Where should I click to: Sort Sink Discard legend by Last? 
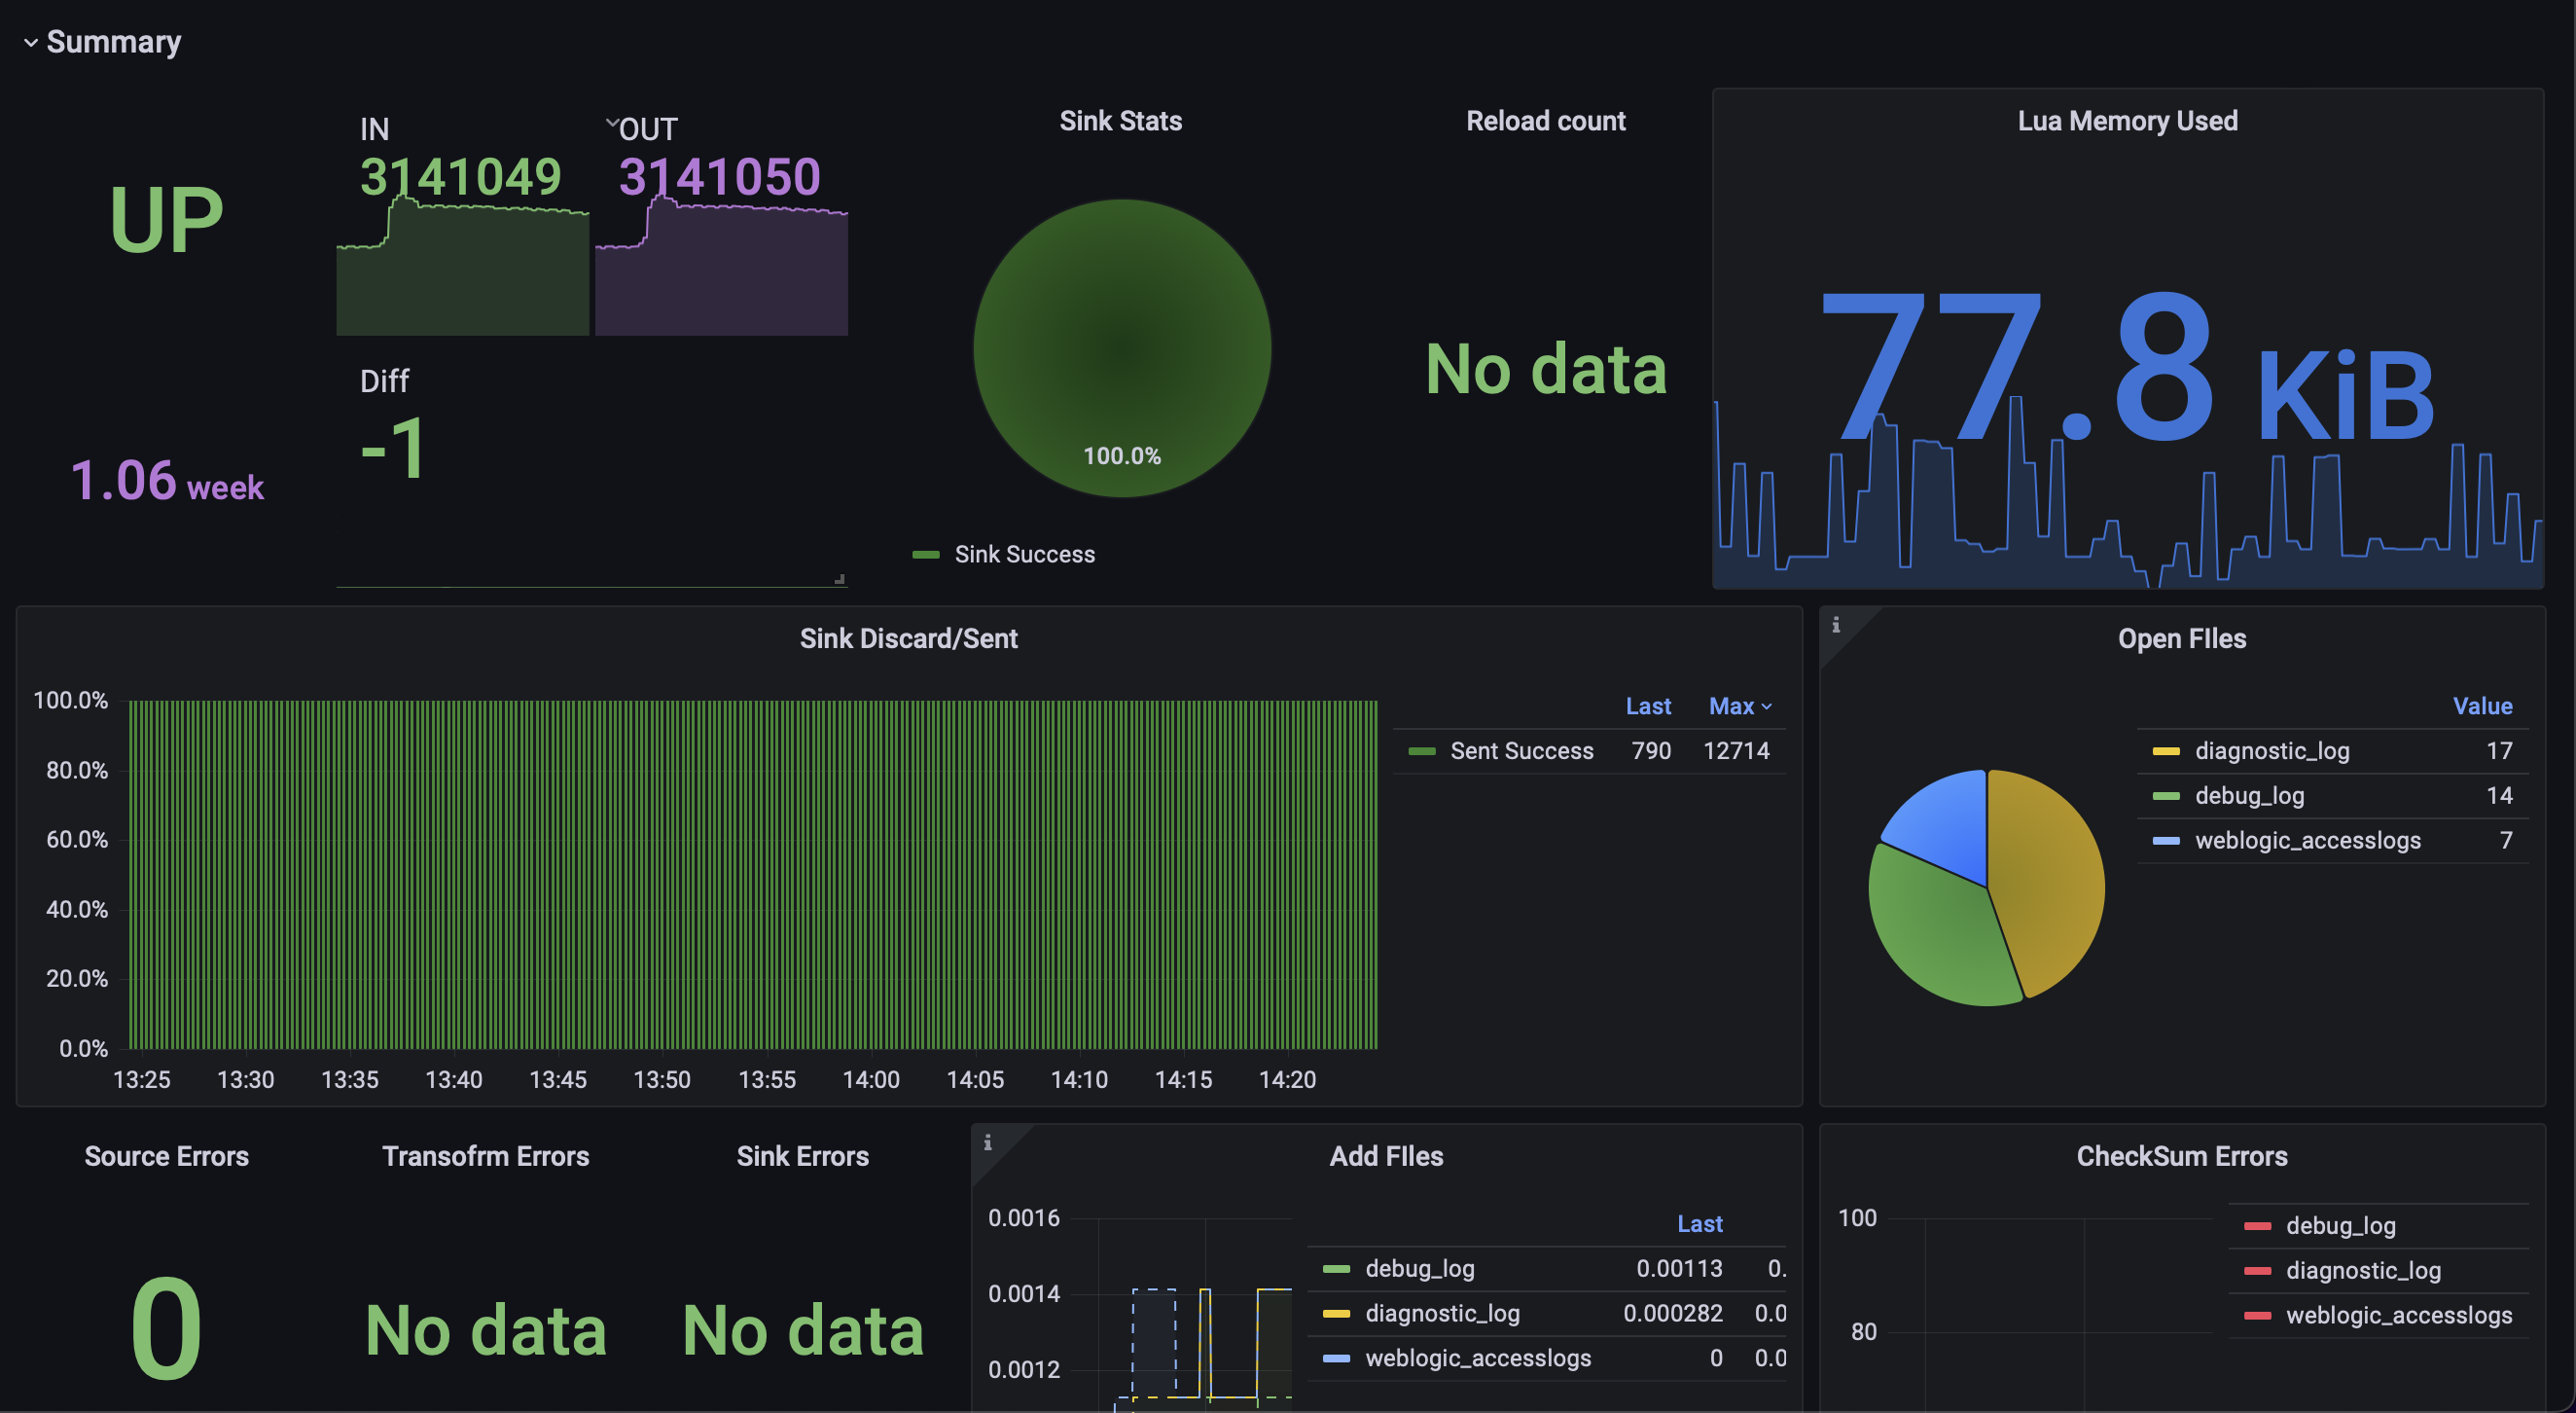click(1647, 706)
